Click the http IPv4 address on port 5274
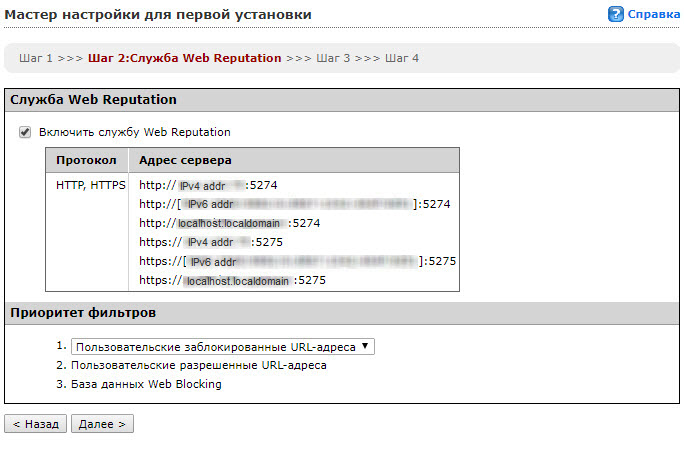684x460 pixels. point(208,185)
